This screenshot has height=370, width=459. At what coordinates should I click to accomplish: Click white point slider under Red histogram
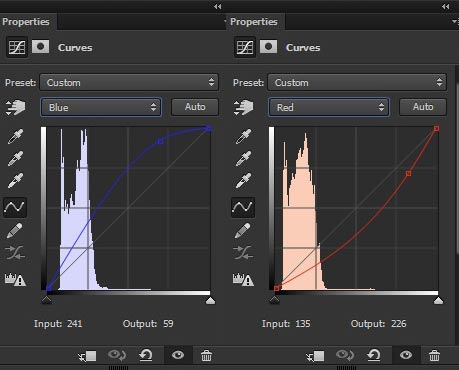pos(438,301)
